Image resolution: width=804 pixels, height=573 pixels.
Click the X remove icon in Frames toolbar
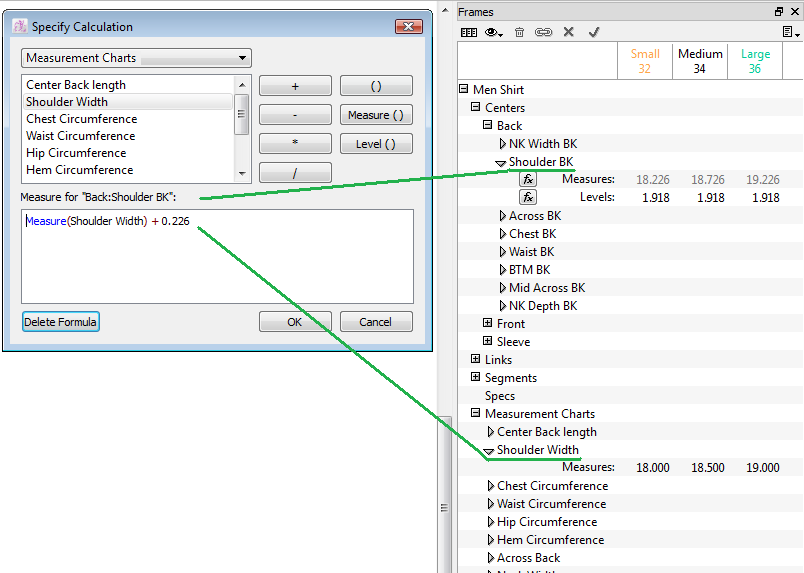pyautogui.click(x=568, y=32)
